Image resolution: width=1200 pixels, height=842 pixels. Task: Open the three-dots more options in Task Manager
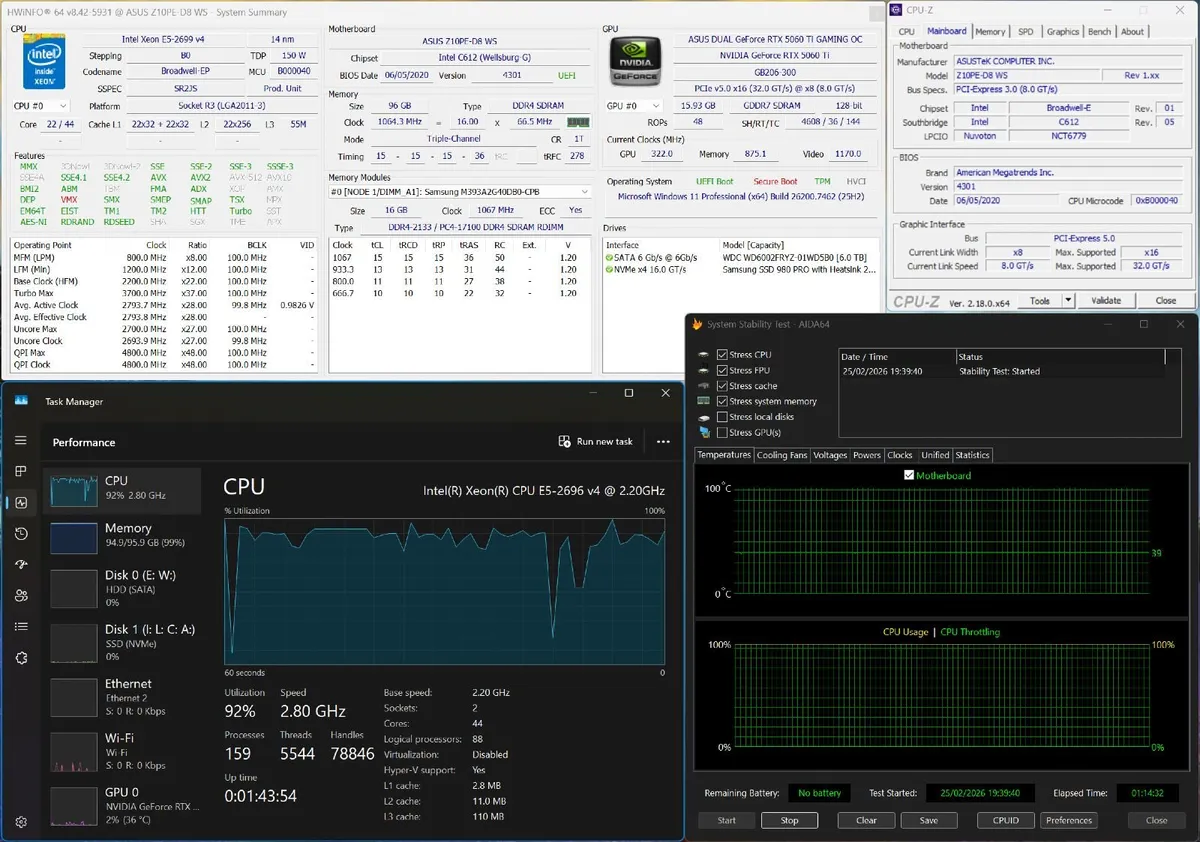663,441
